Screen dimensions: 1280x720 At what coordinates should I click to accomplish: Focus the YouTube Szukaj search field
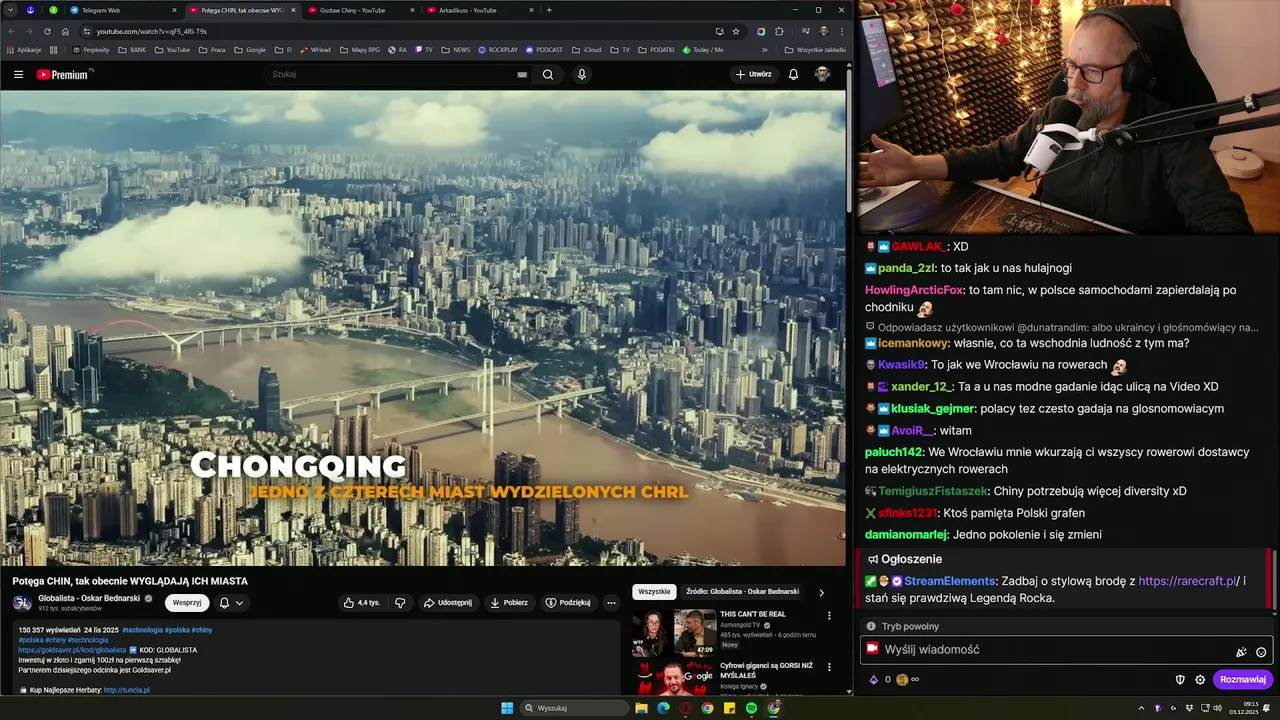coord(392,74)
